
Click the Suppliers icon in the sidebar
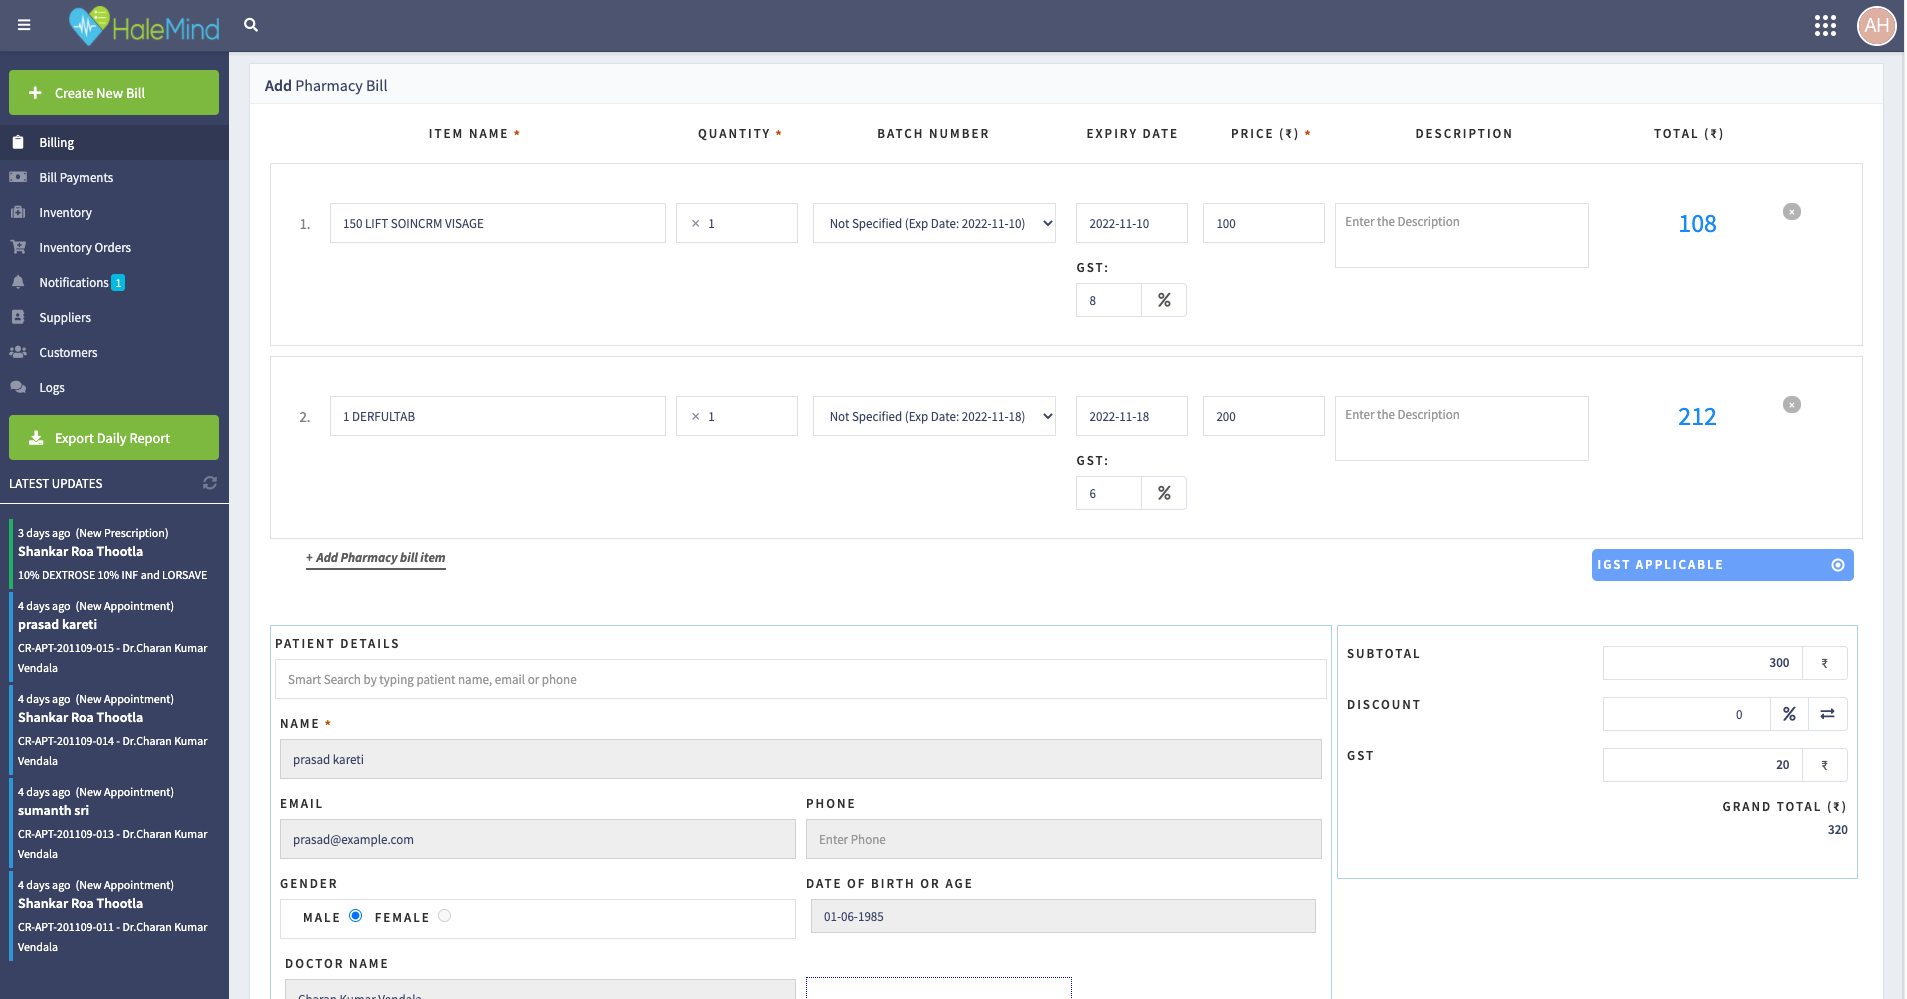(18, 317)
